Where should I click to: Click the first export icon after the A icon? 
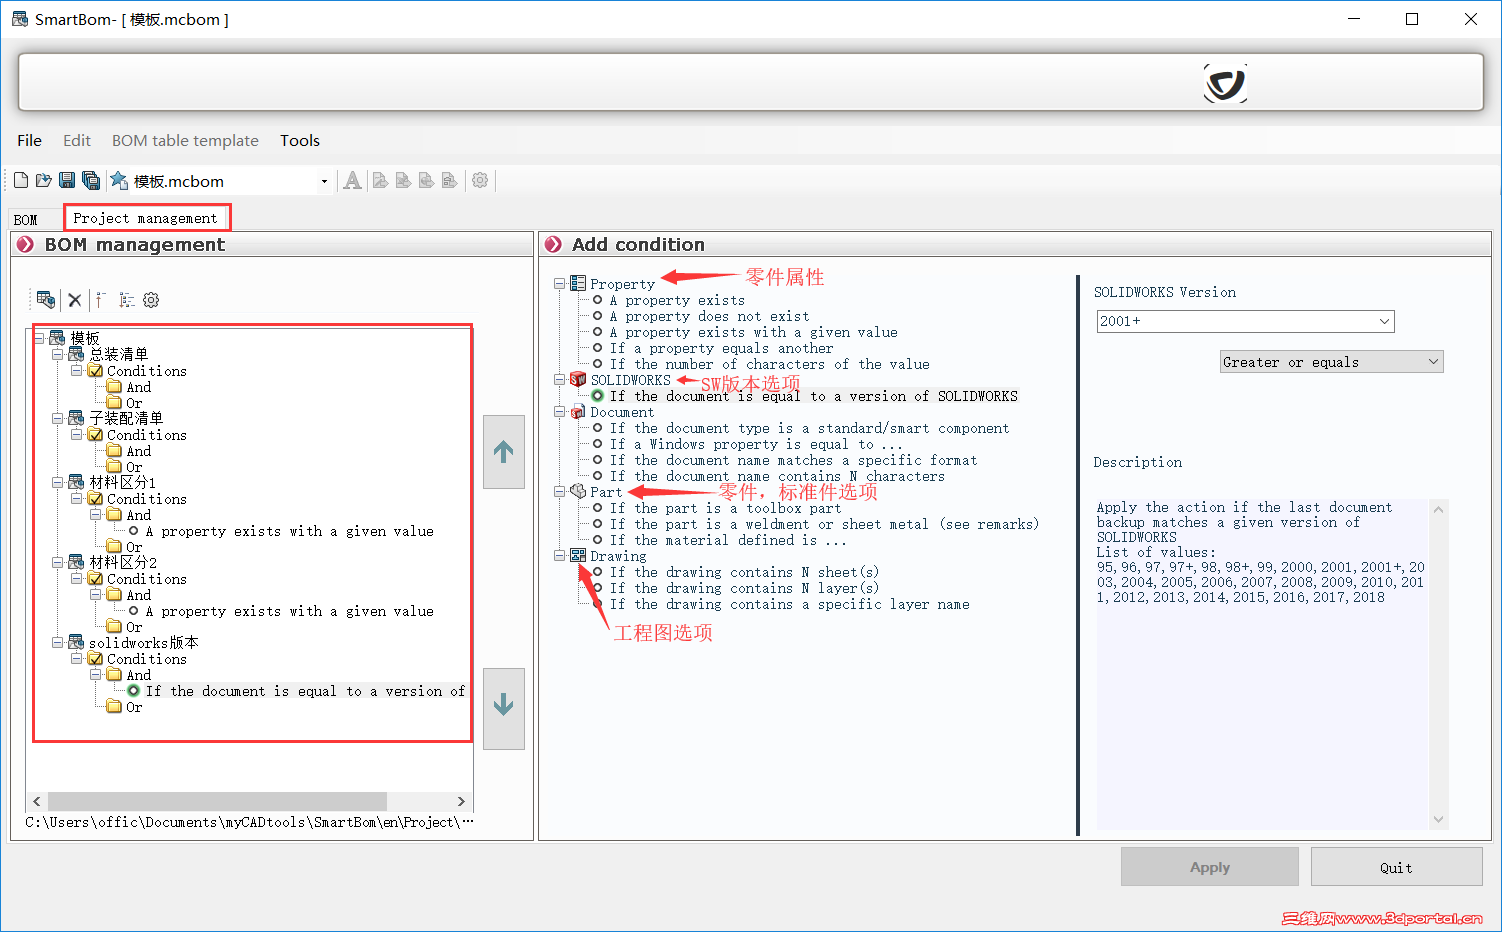coord(380,180)
